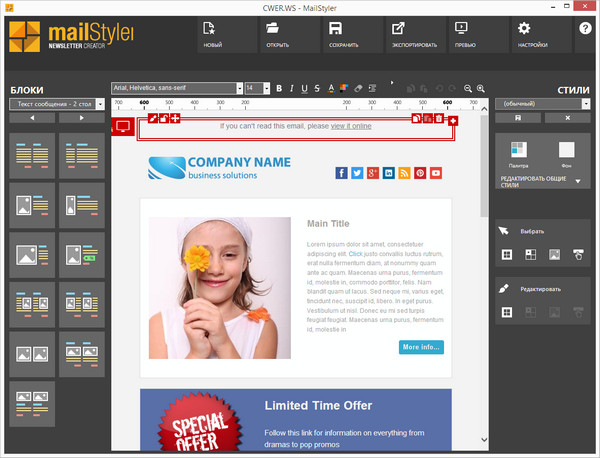Open the 'view it online' link
This screenshot has height=458, width=600.
point(351,126)
